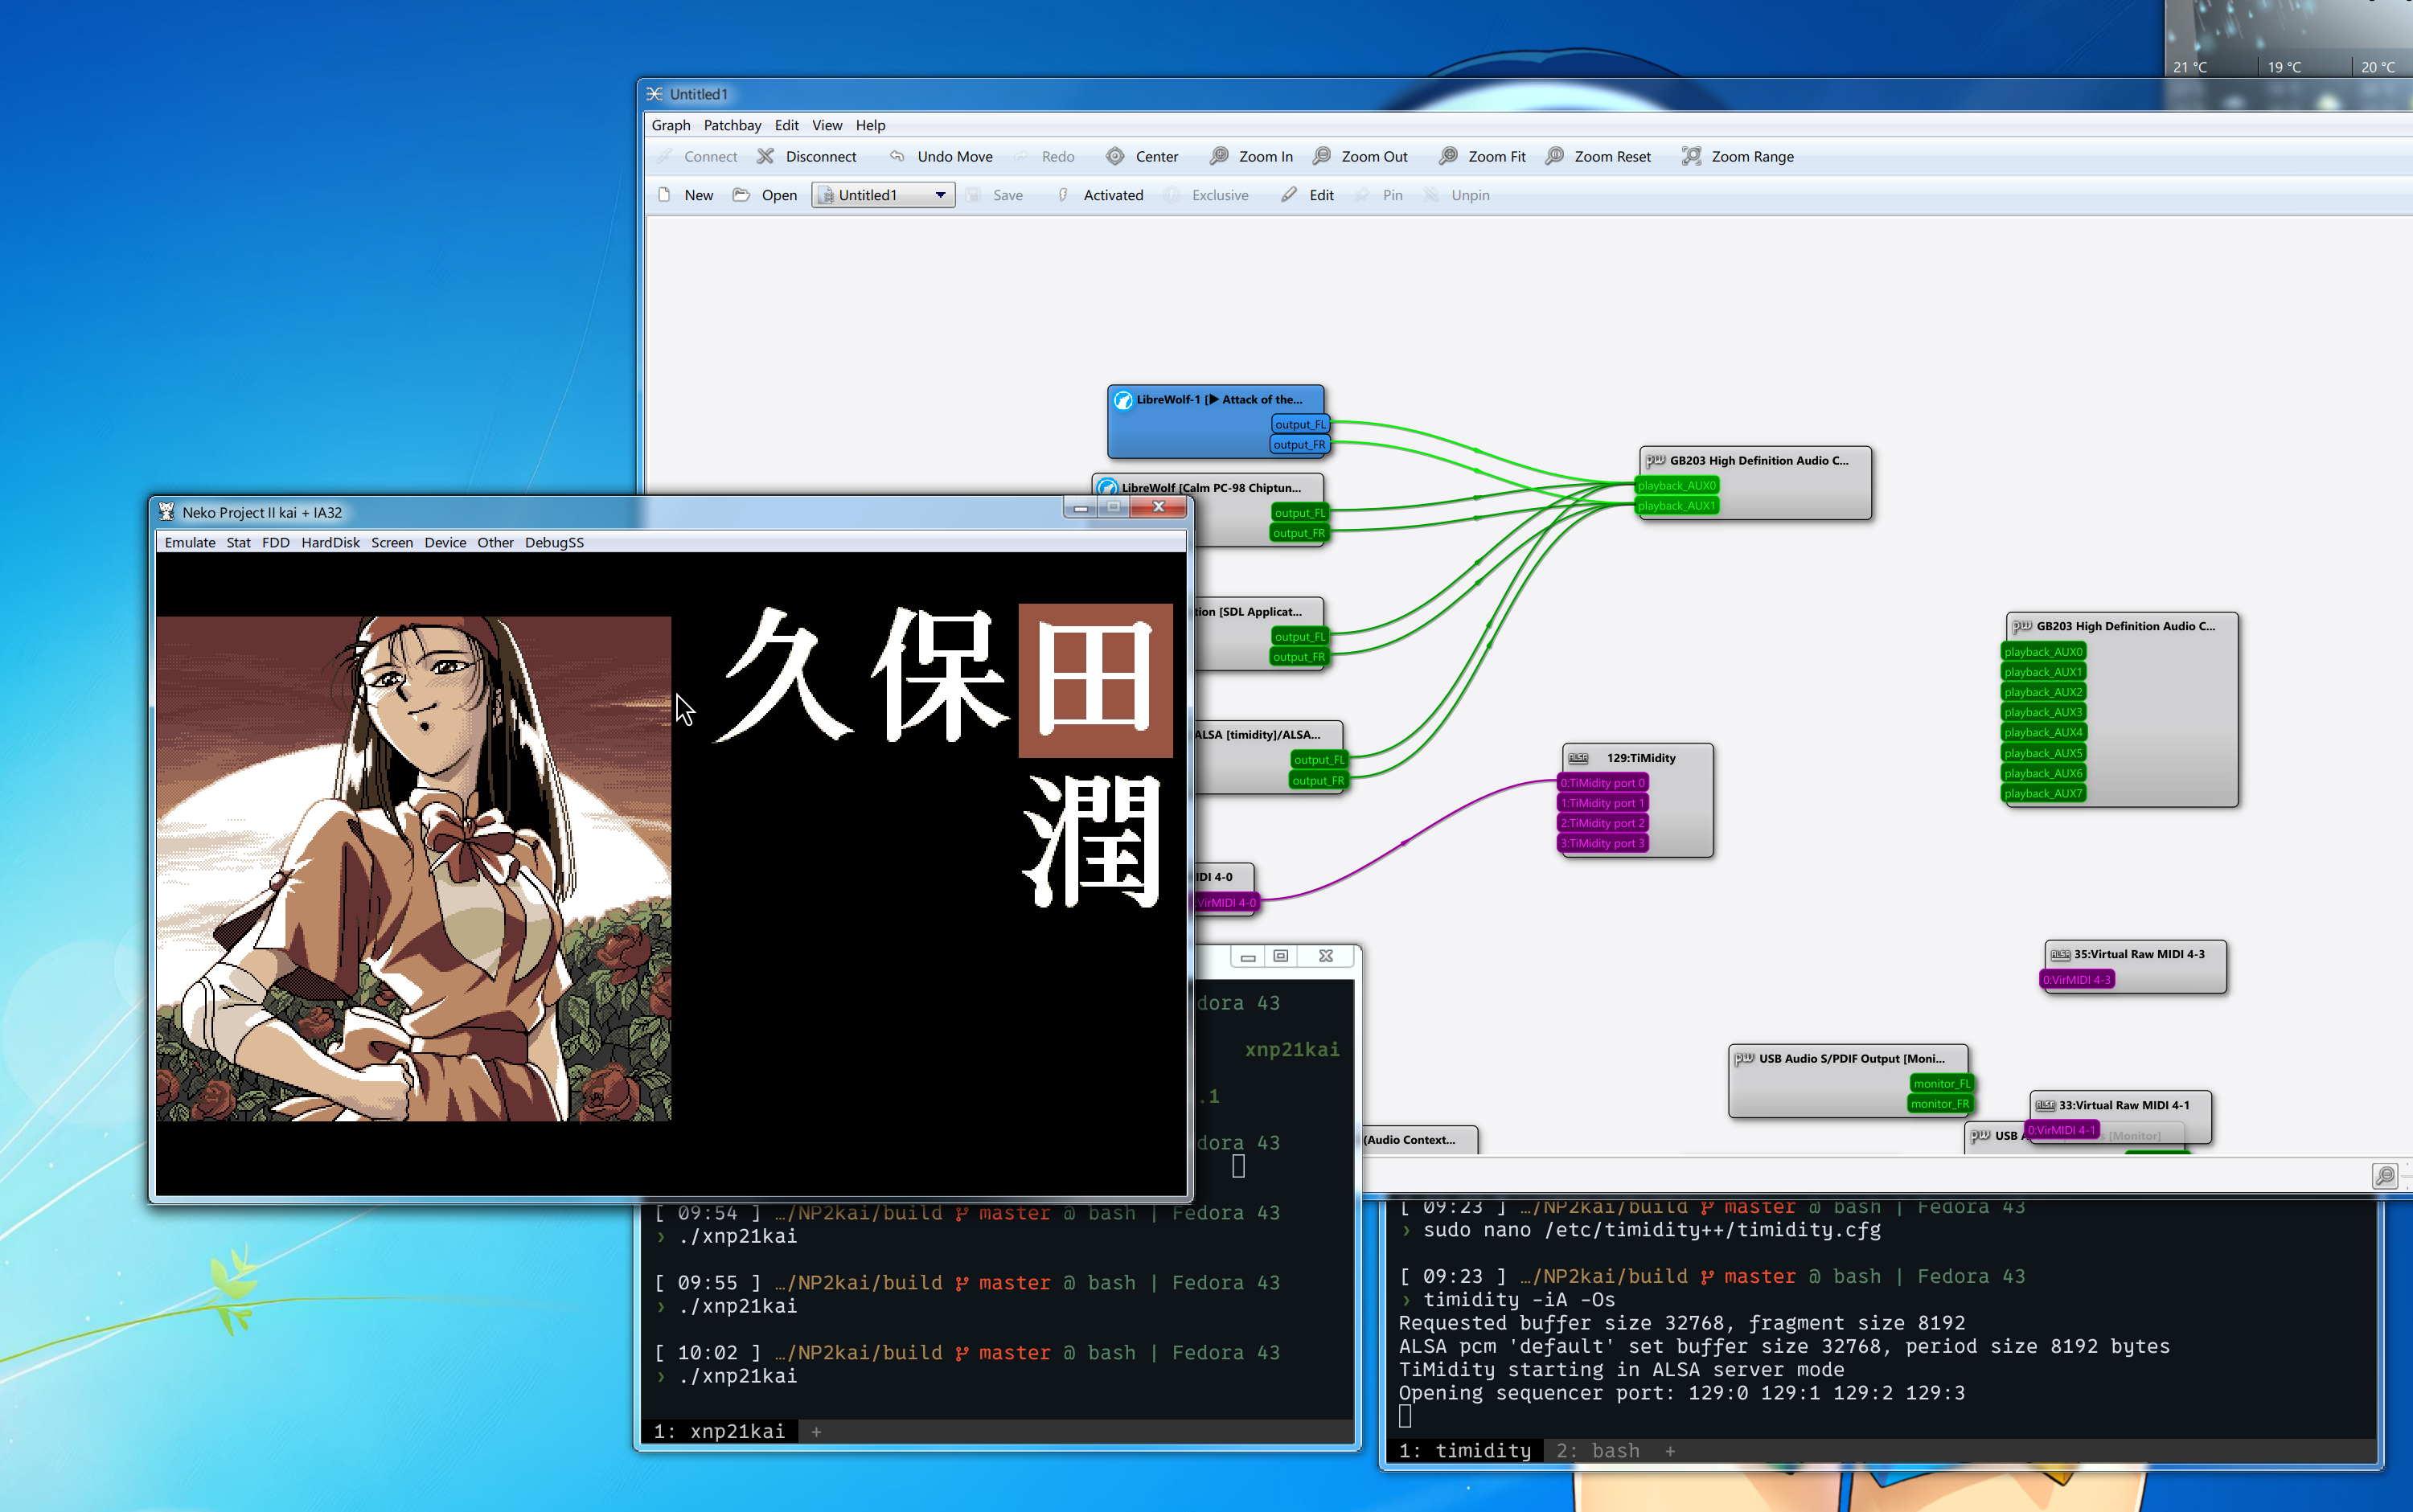Click the zoom icon in graph corner
The width and height of the screenshot is (2413, 1512).
2385,1175
